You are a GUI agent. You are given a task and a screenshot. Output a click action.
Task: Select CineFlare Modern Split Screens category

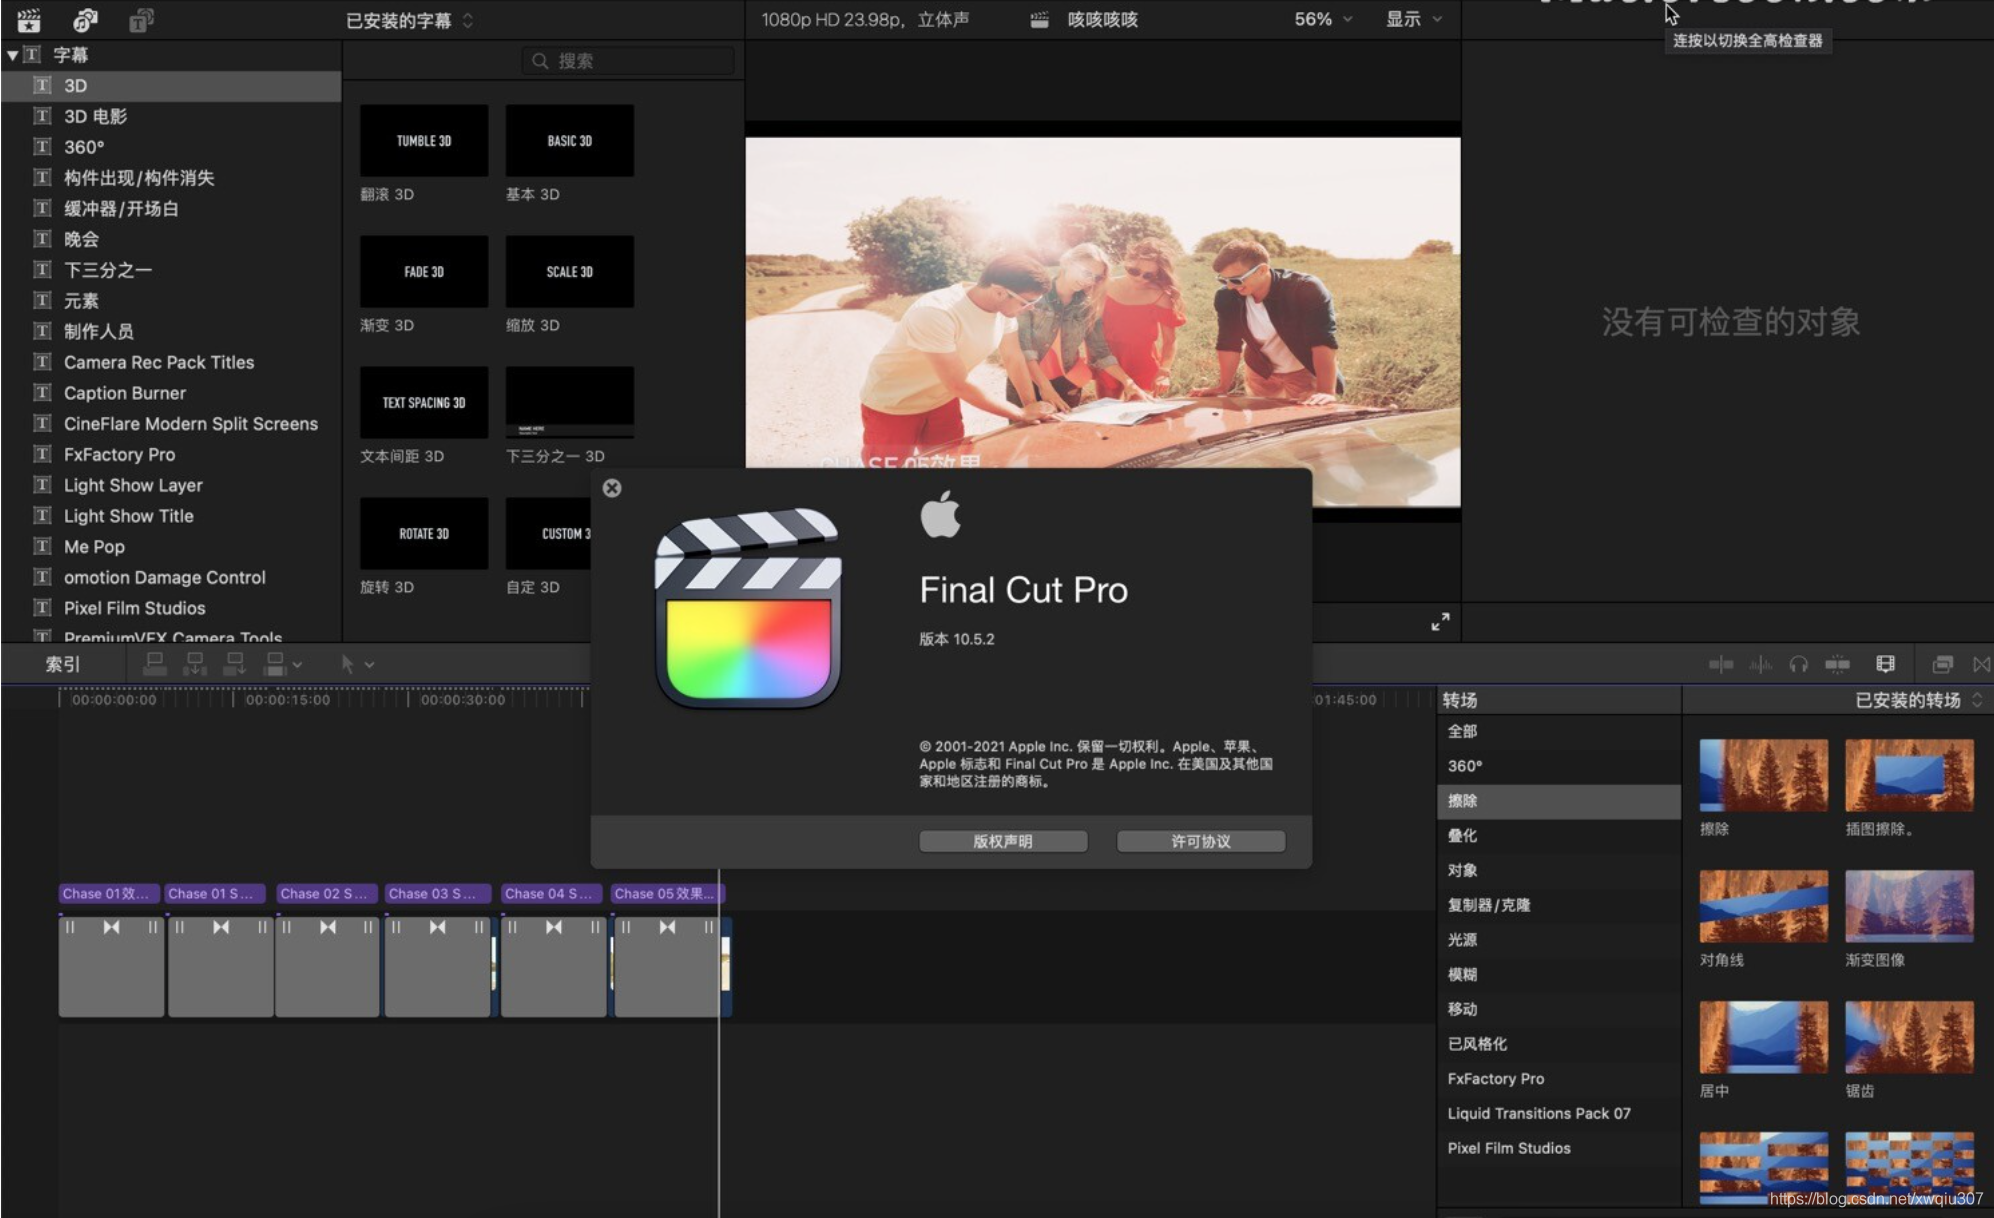click(171, 424)
